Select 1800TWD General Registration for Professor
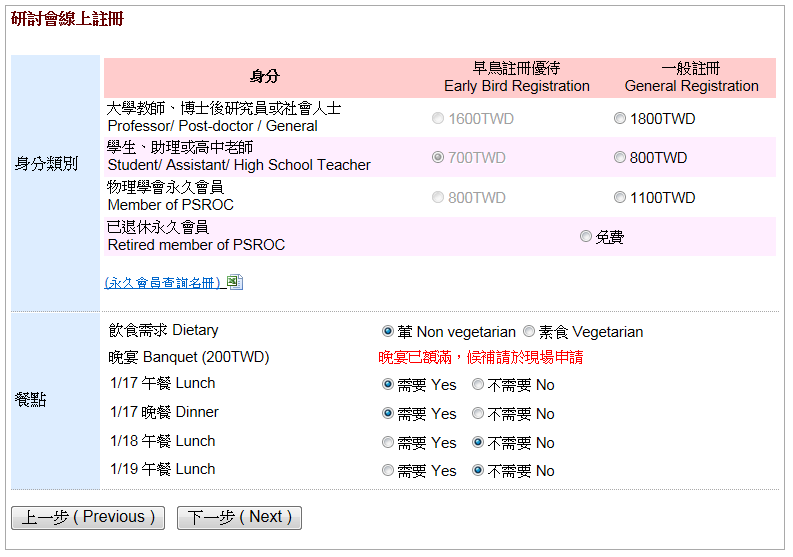This screenshot has height=557, width=793. pyautogui.click(x=620, y=119)
